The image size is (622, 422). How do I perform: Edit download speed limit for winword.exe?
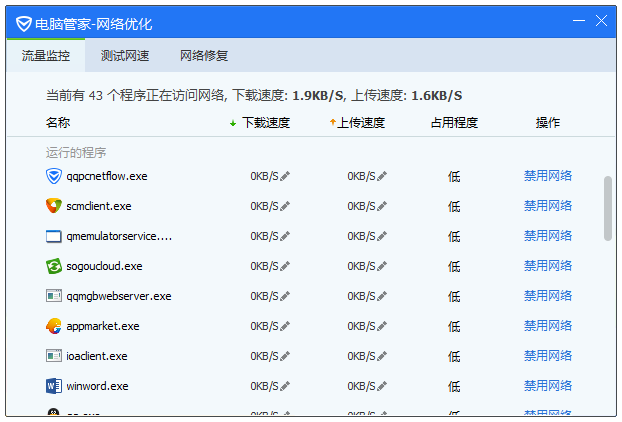285,386
